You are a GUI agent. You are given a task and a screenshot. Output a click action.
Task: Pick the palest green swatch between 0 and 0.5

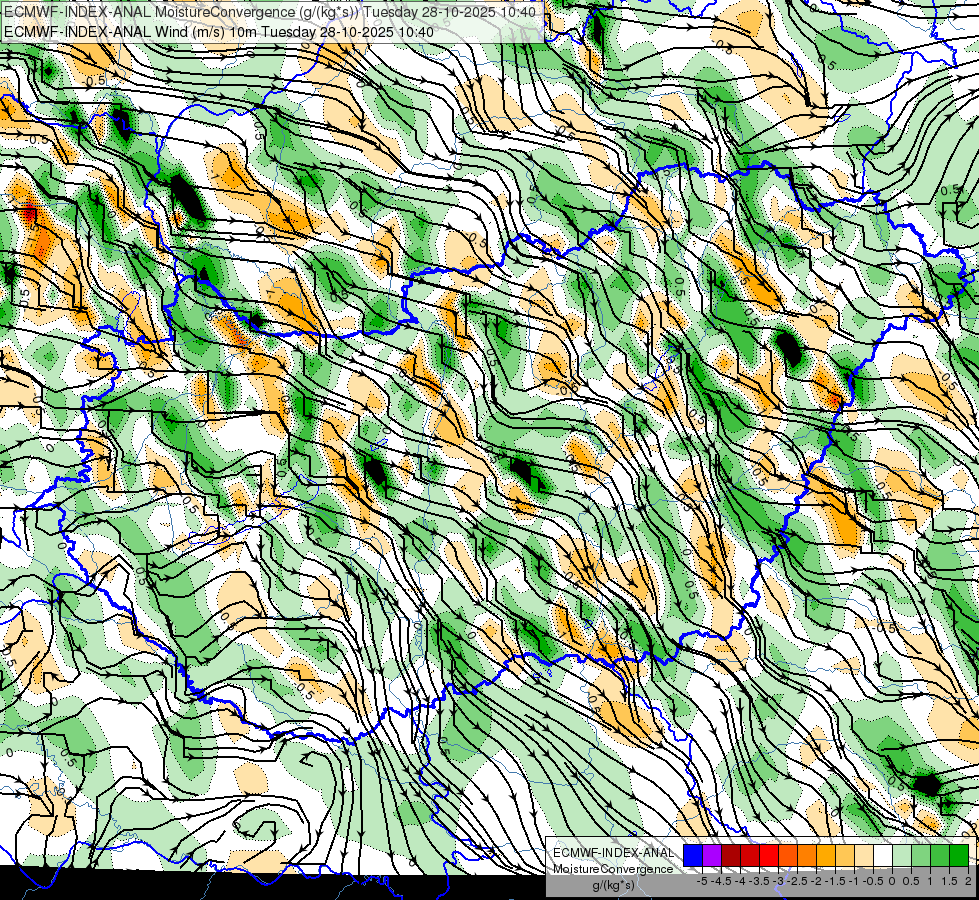(902, 856)
